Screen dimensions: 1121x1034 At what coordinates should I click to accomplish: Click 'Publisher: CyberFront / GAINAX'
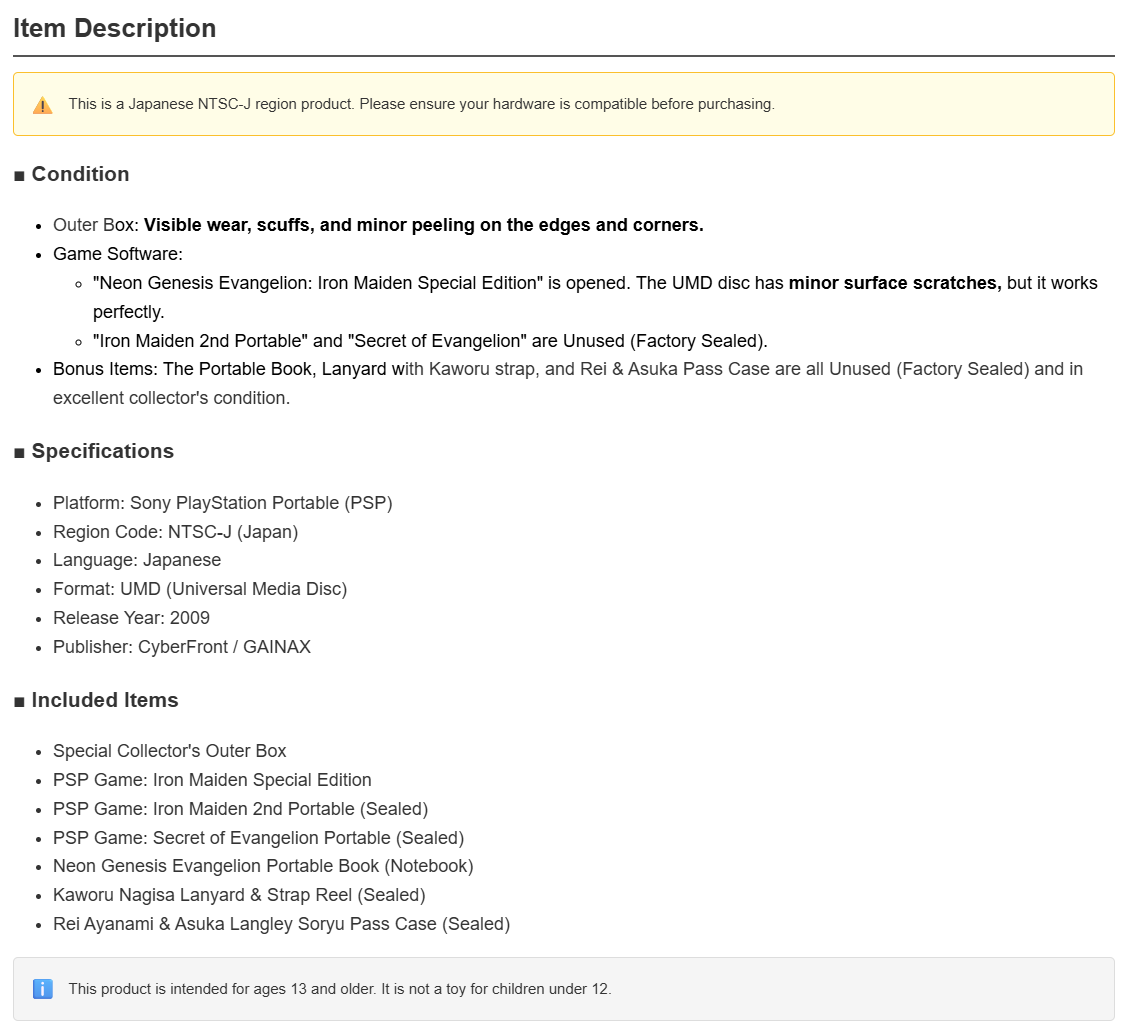[182, 647]
